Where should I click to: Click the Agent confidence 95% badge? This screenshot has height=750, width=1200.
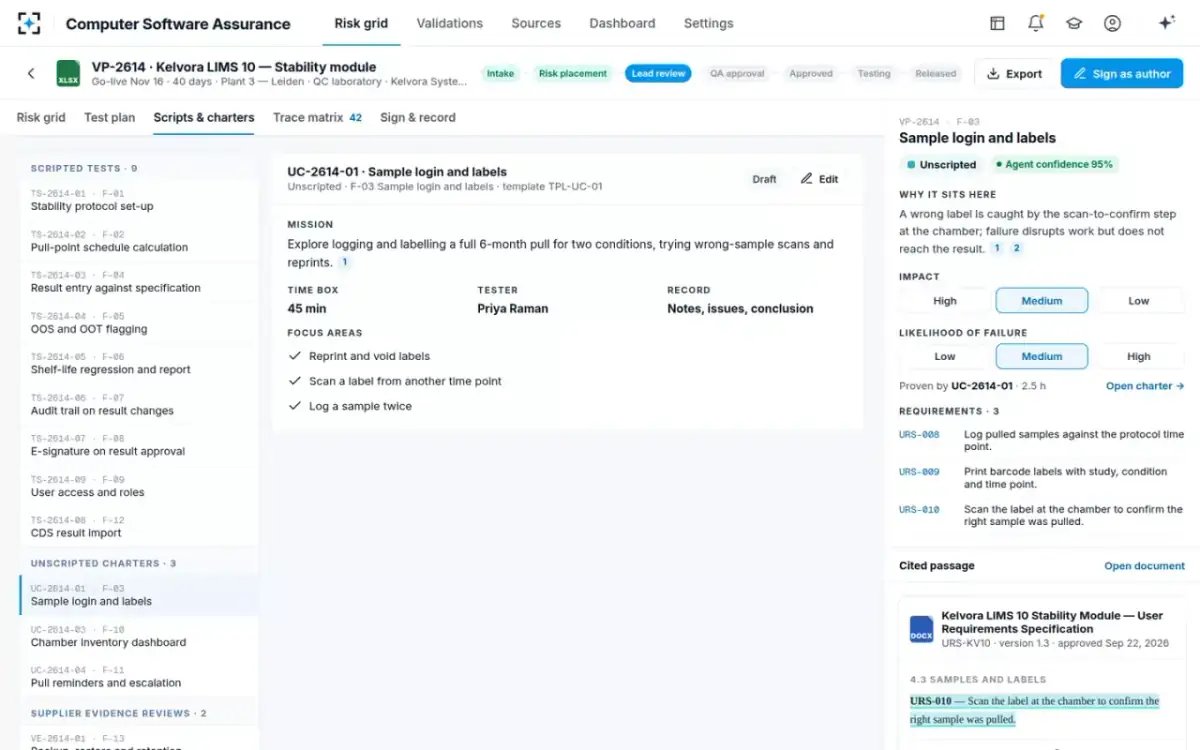1053,165
